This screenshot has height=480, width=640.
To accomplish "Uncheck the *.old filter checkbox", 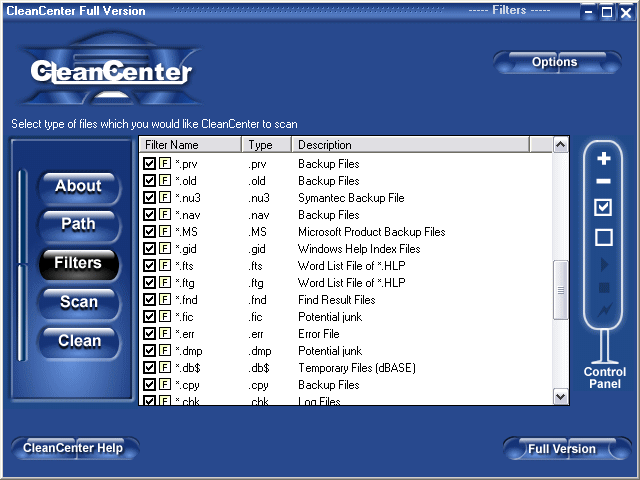I will (x=149, y=180).
